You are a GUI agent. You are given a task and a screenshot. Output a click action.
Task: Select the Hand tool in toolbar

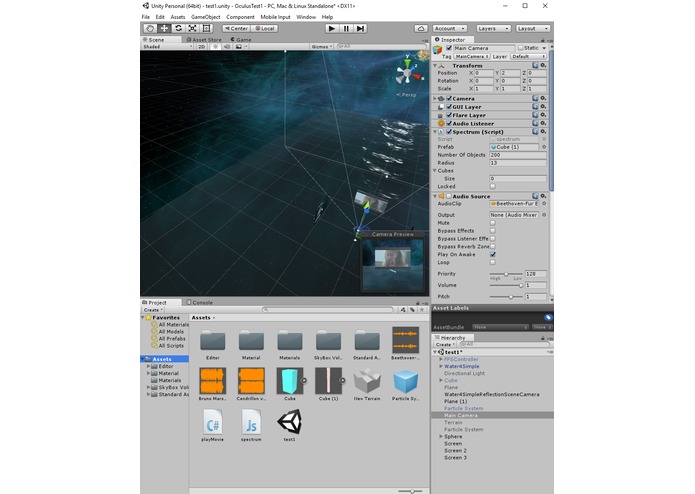tap(150, 28)
